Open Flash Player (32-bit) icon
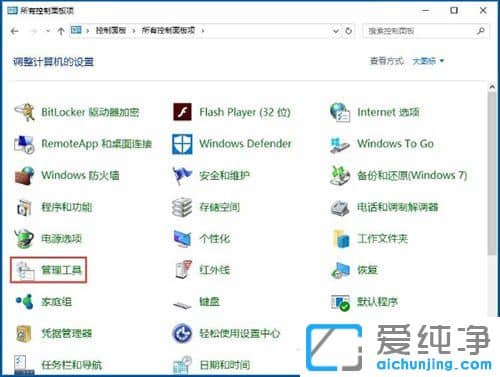This screenshot has width=500, height=377. click(182, 112)
